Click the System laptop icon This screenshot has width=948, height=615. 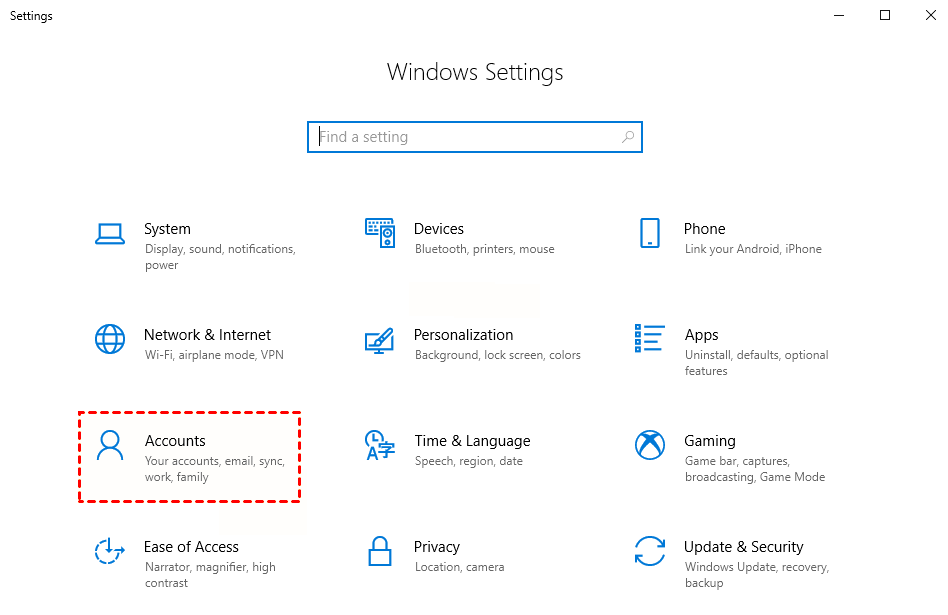click(x=109, y=233)
